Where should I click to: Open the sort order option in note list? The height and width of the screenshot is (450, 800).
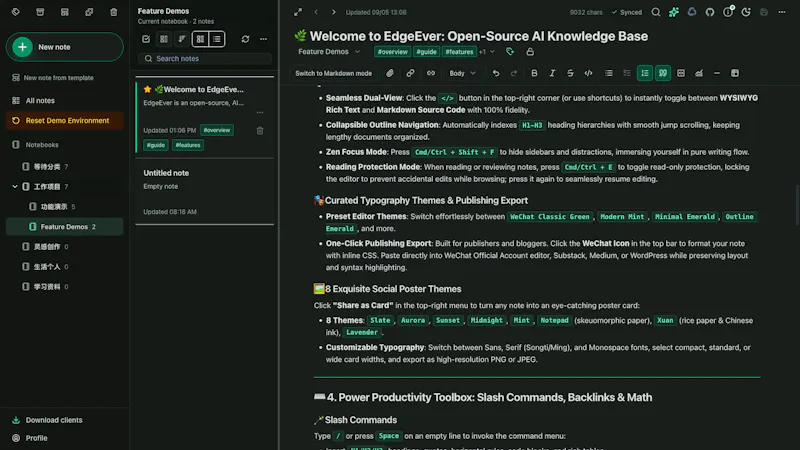coord(182,39)
